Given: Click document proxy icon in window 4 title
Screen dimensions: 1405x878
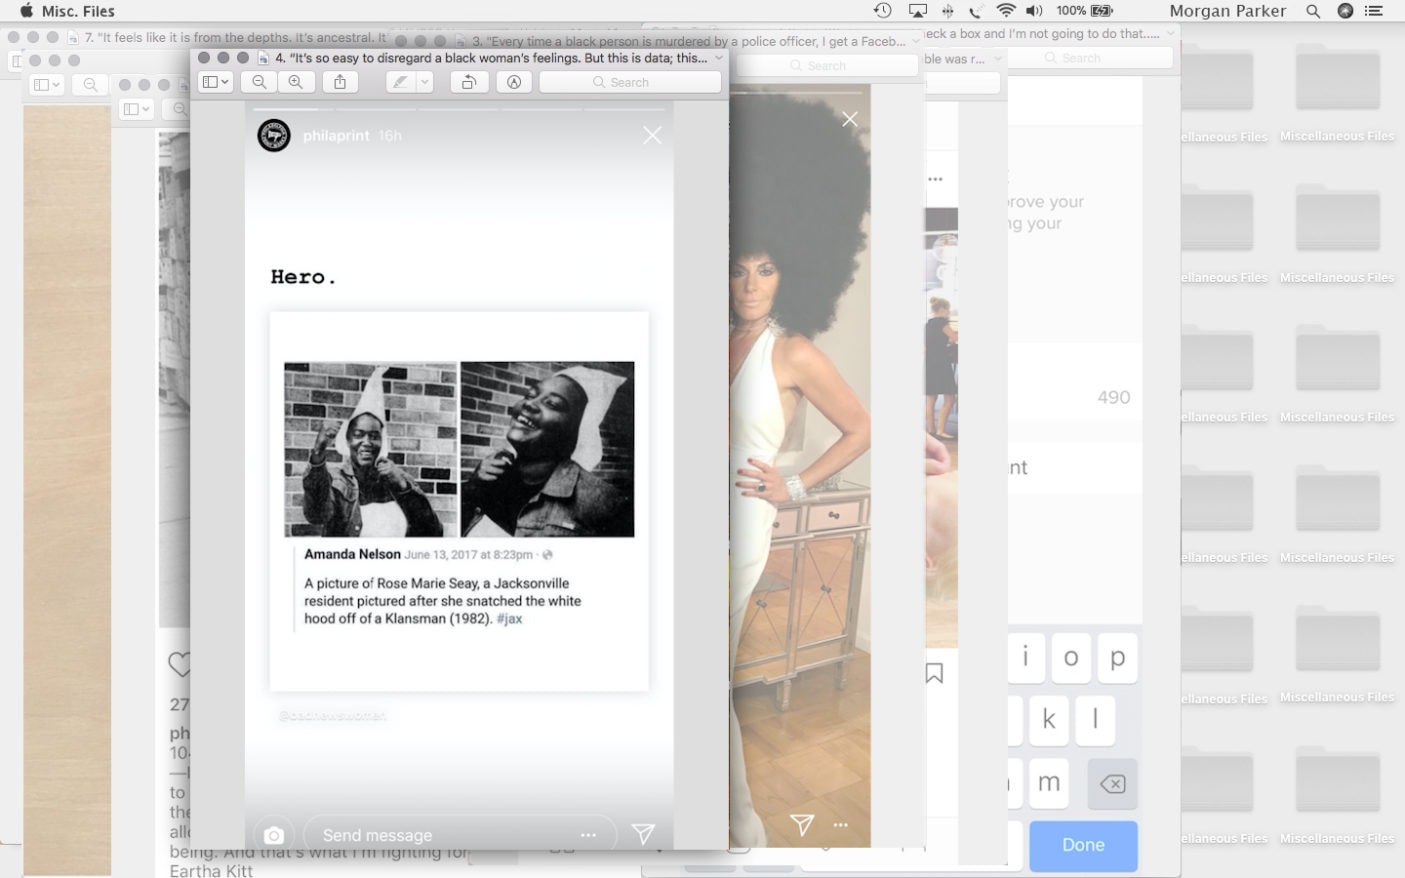Looking at the screenshot, I should click(264, 58).
